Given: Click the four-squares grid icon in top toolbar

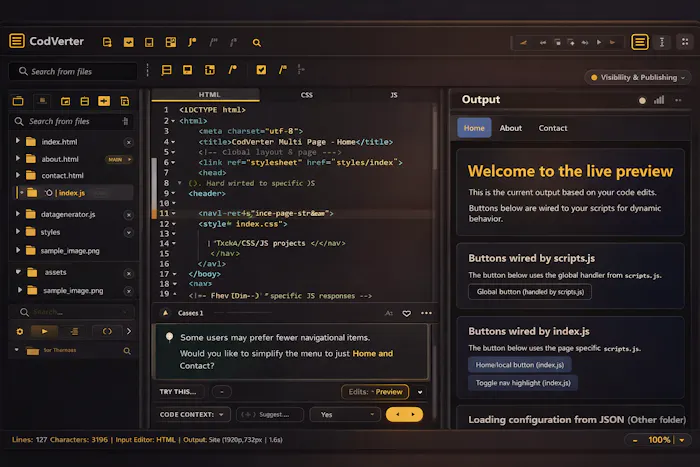Looking at the screenshot, I should click(171, 42).
